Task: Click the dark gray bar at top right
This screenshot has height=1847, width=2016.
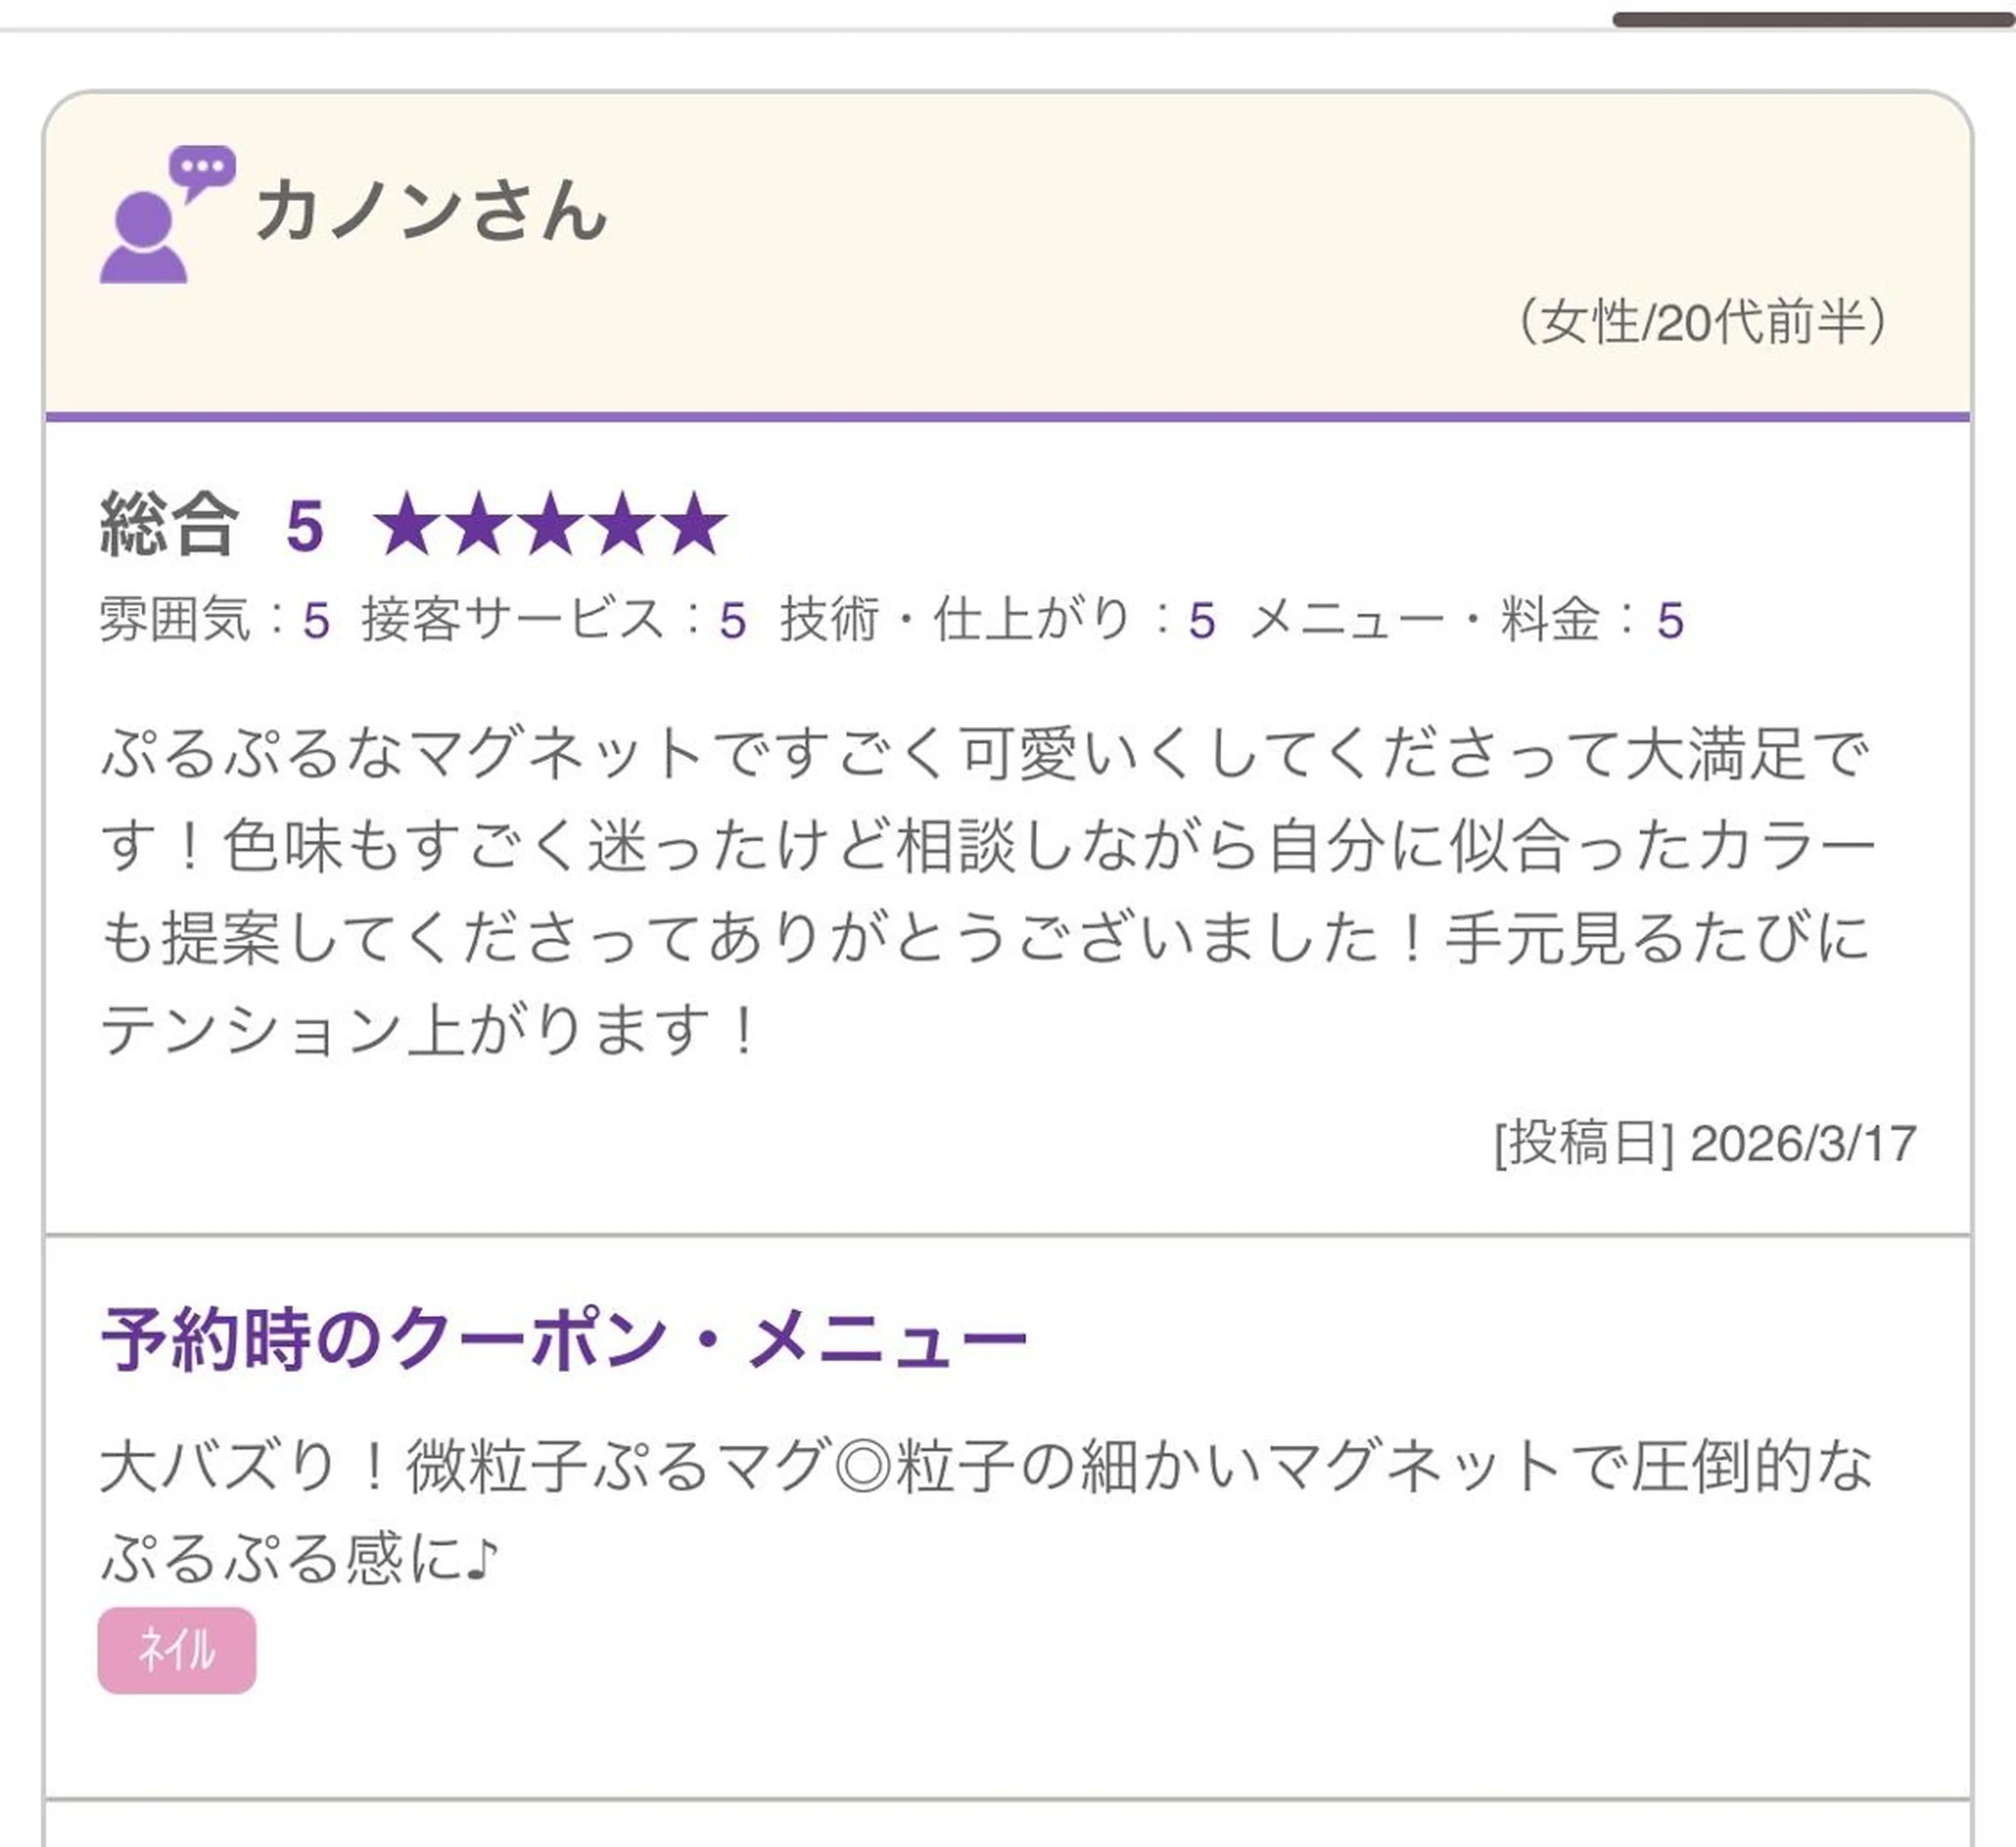Action: pos(1812,19)
